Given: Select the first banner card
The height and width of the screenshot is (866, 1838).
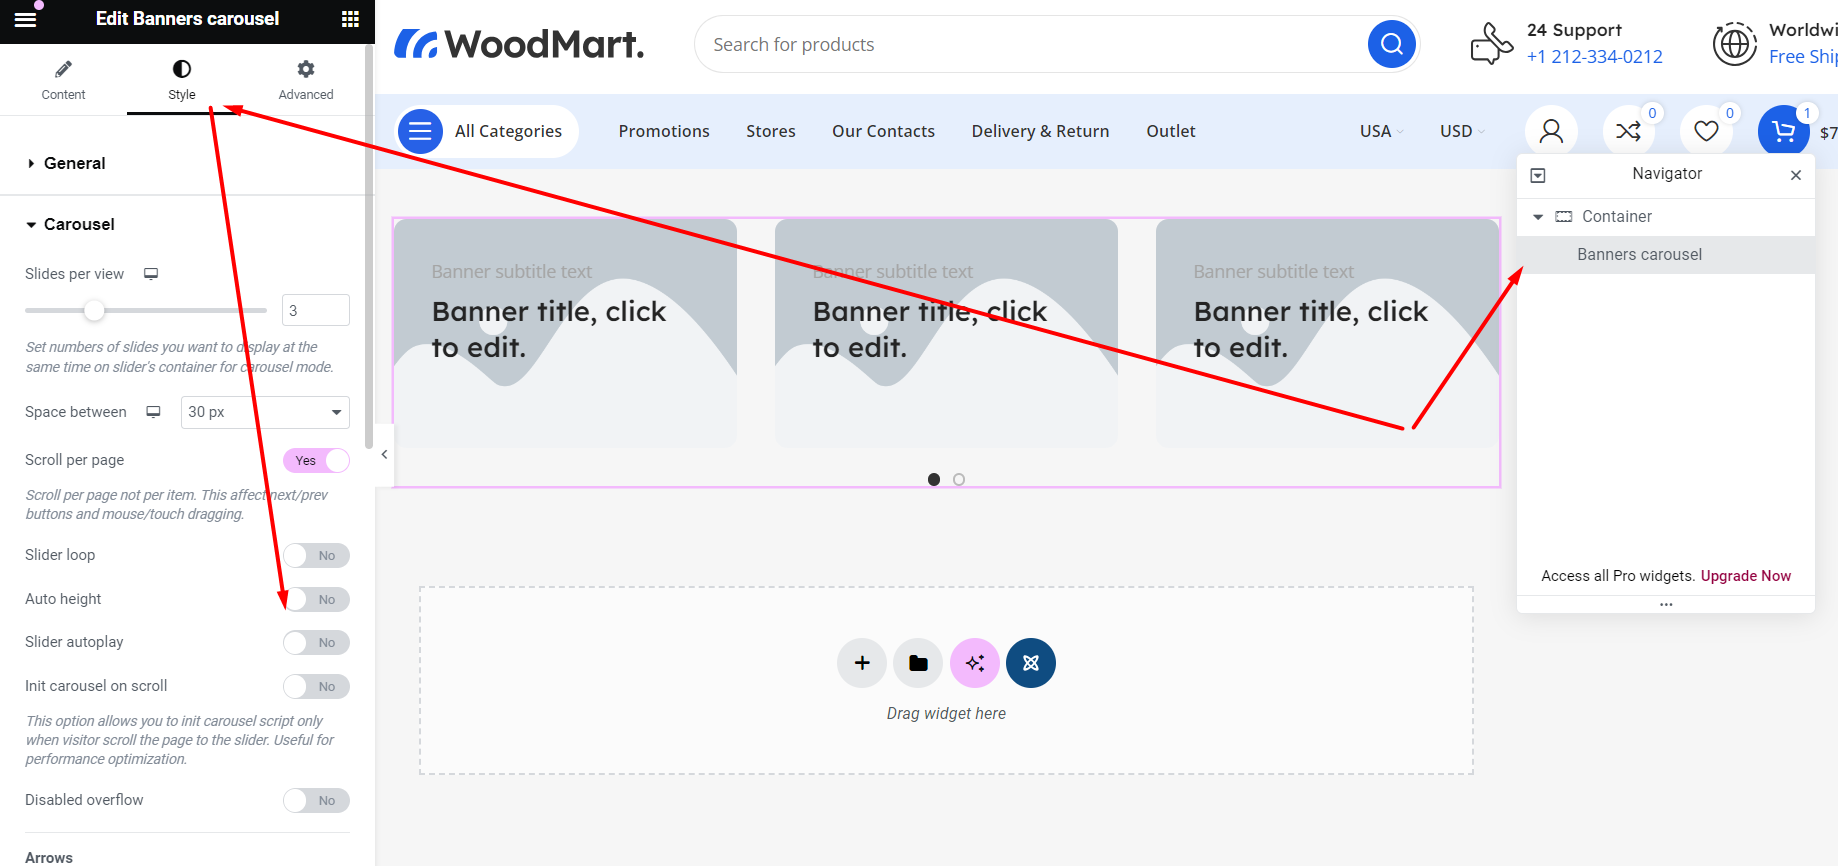Looking at the screenshot, I should (565, 333).
